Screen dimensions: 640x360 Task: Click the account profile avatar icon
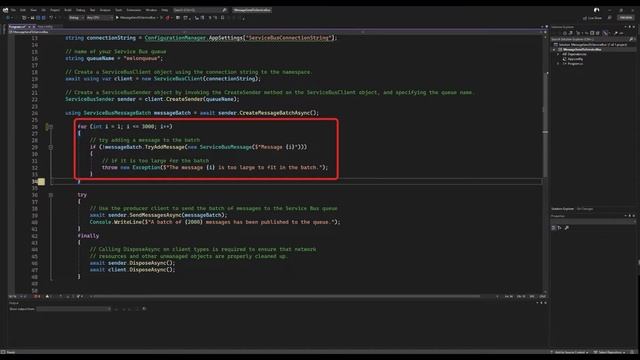pos(597,10)
